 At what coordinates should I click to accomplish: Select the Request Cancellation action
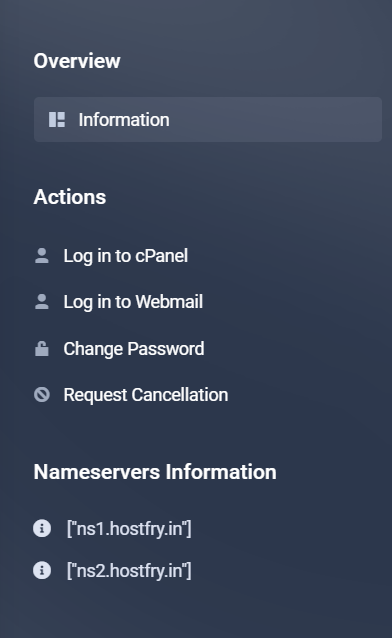coord(146,395)
